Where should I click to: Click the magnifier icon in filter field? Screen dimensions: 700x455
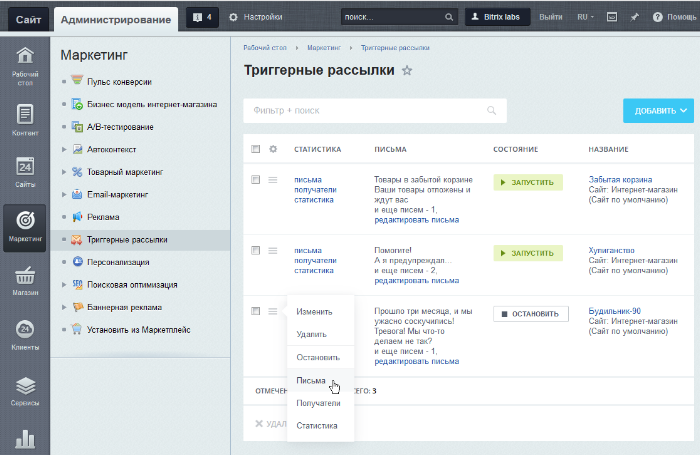tap(492, 110)
